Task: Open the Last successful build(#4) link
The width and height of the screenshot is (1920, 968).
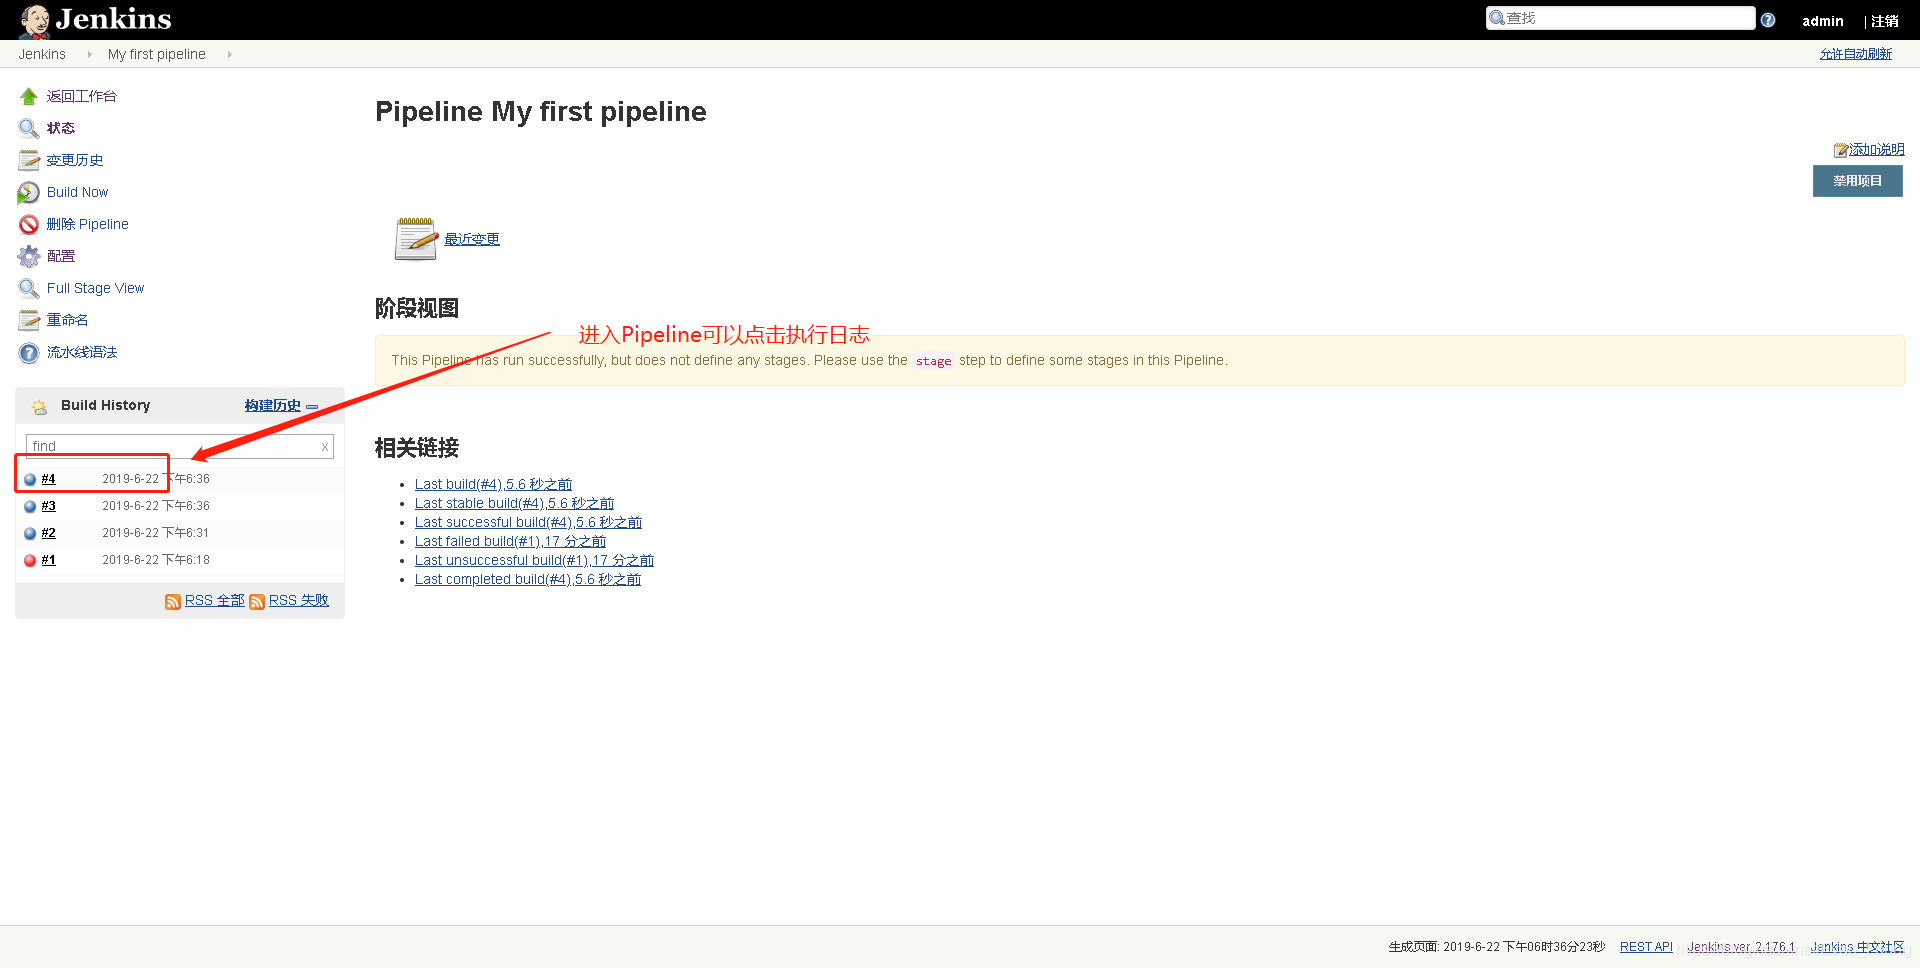Action: pos(528,522)
